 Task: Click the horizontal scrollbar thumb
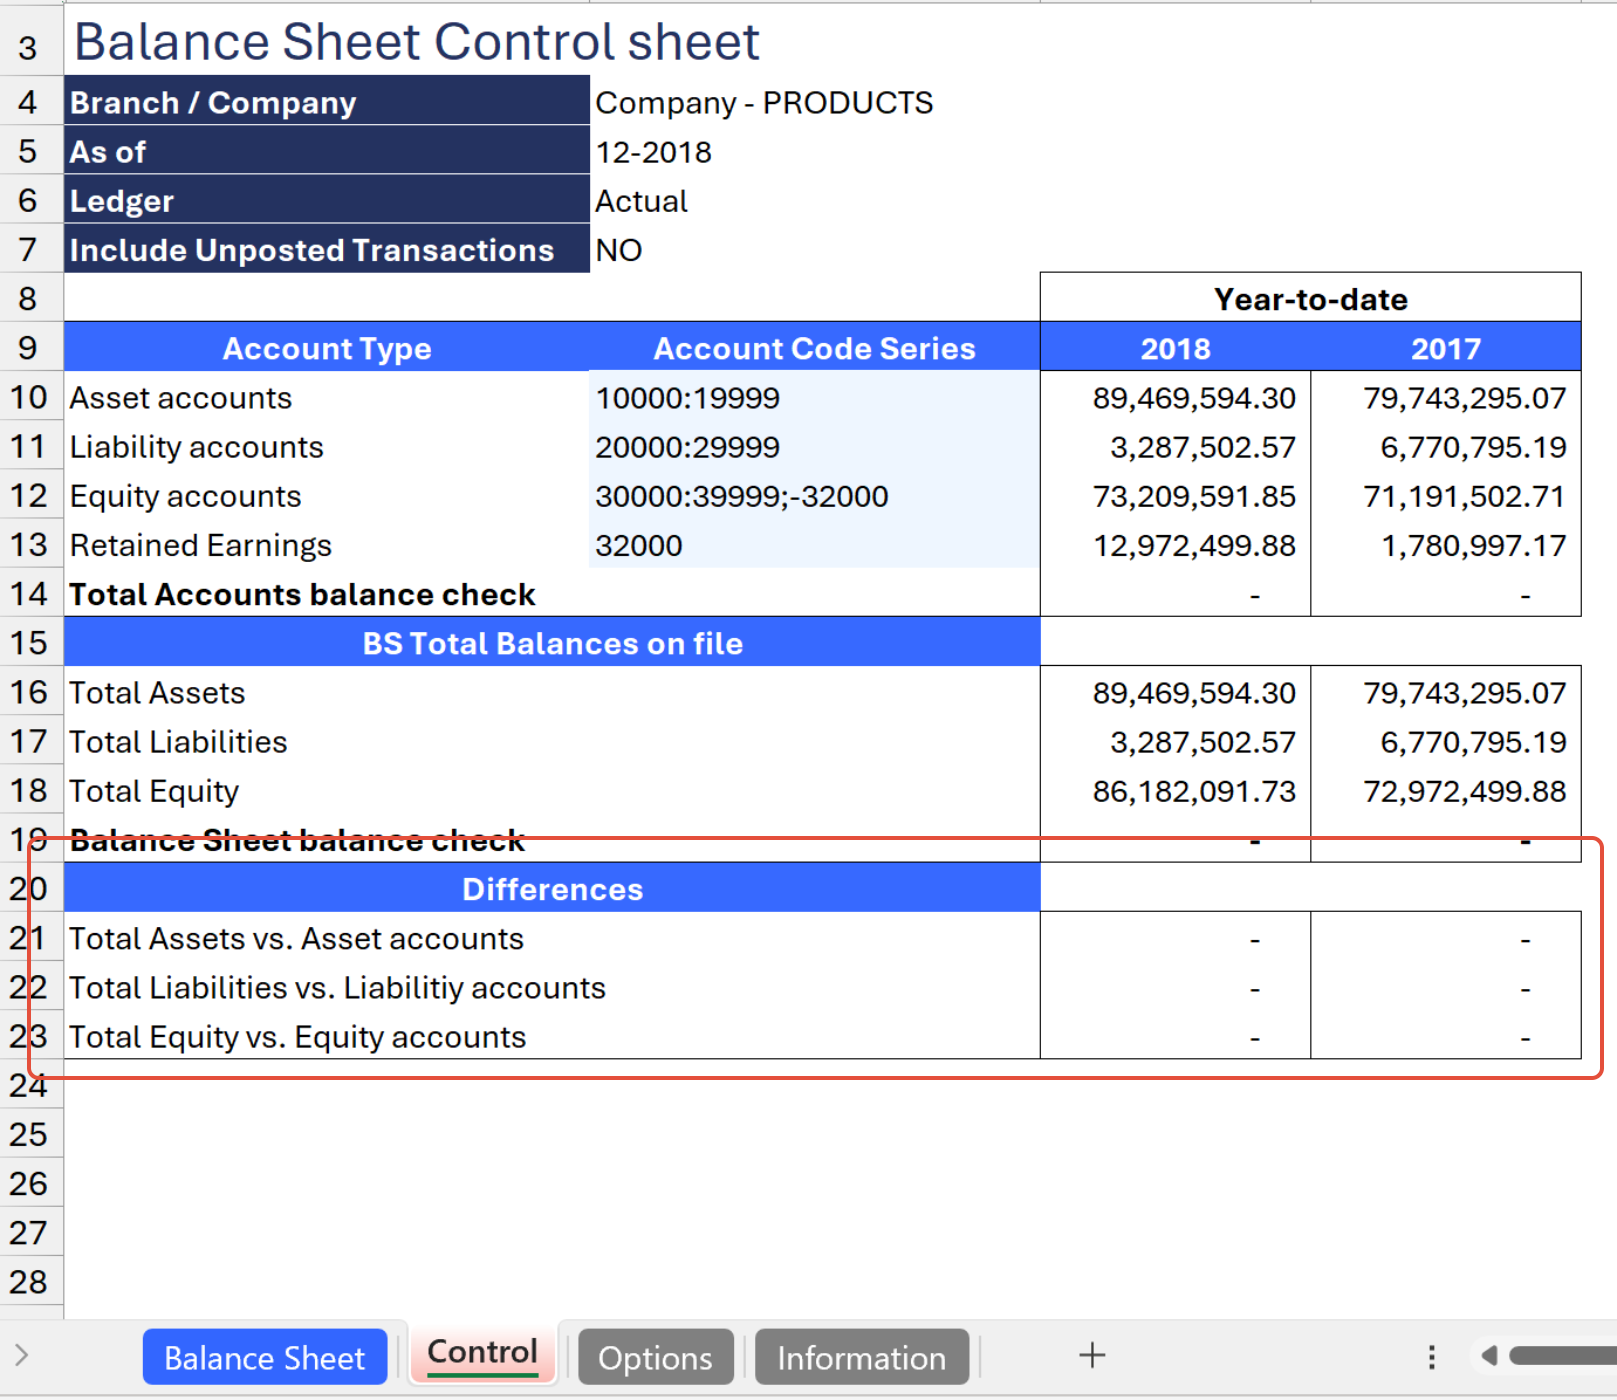[x=1563, y=1355]
